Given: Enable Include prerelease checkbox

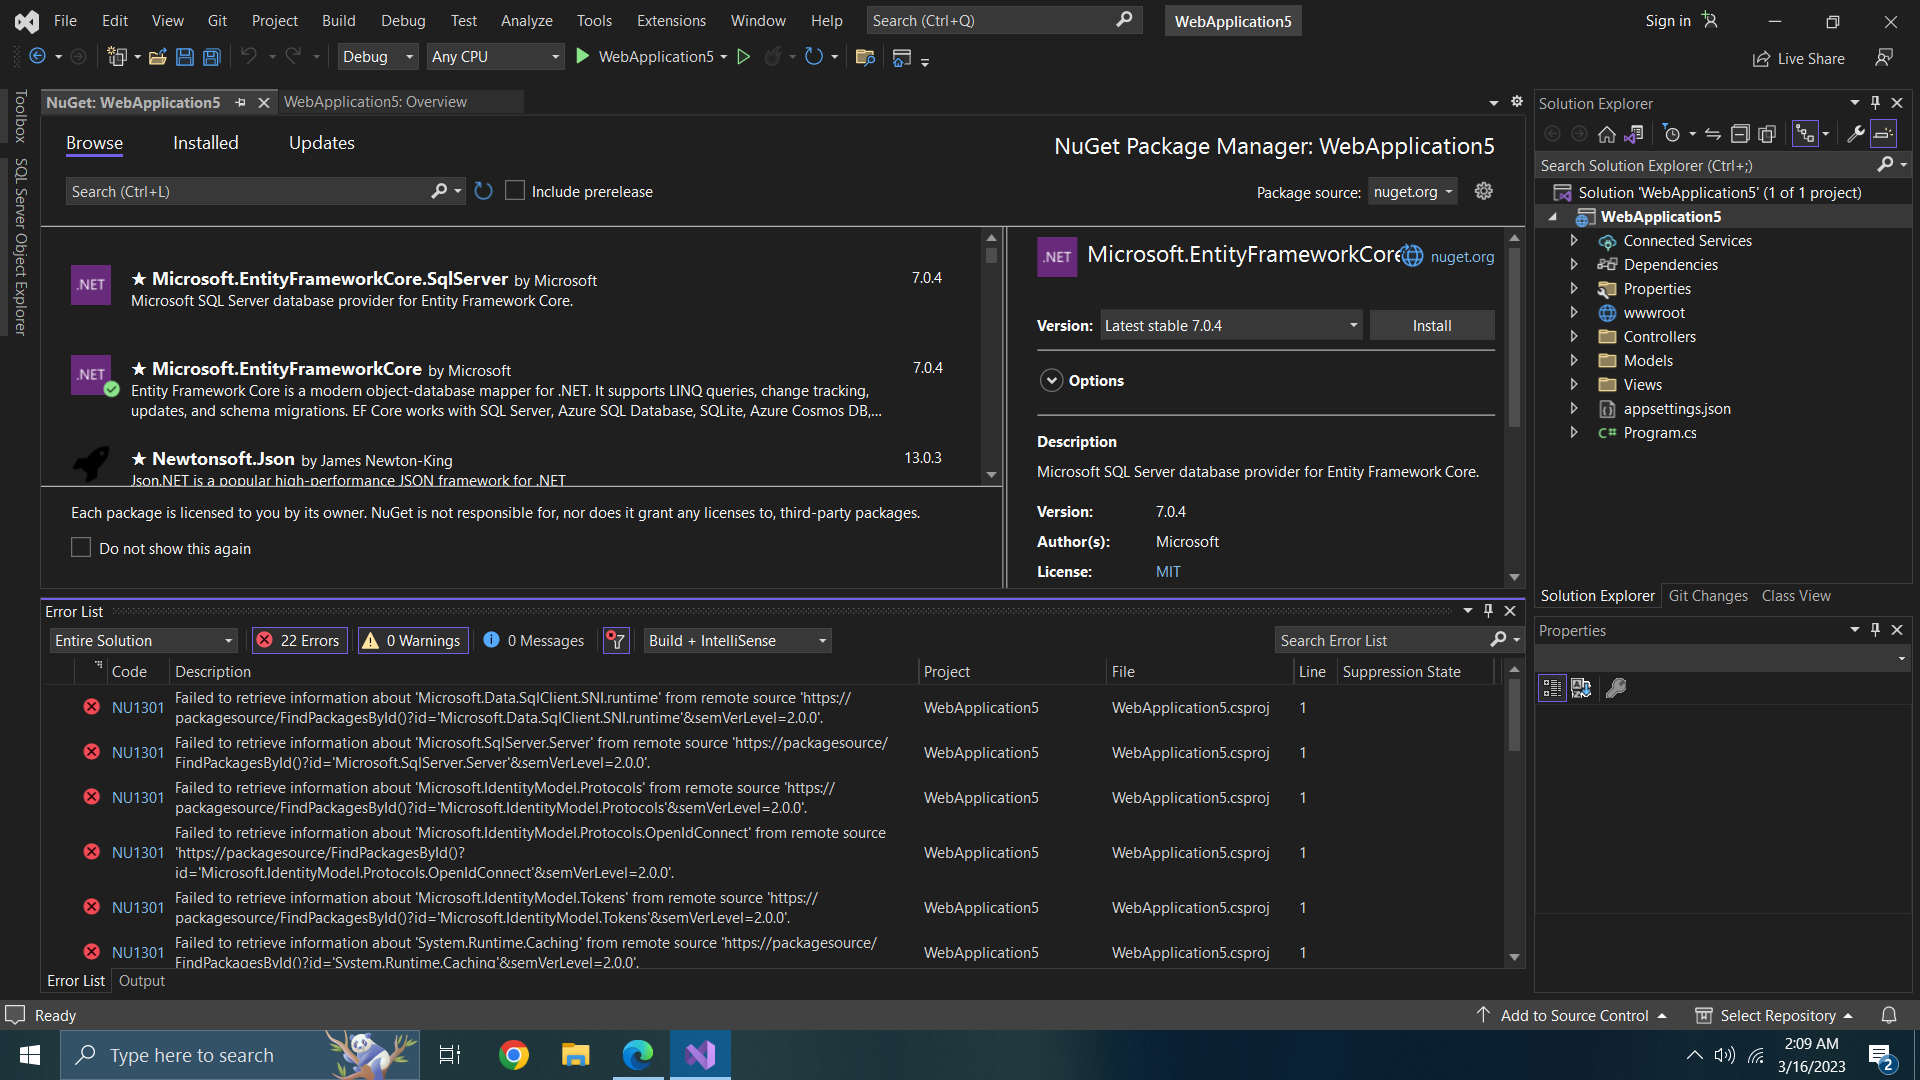Looking at the screenshot, I should 515,191.
